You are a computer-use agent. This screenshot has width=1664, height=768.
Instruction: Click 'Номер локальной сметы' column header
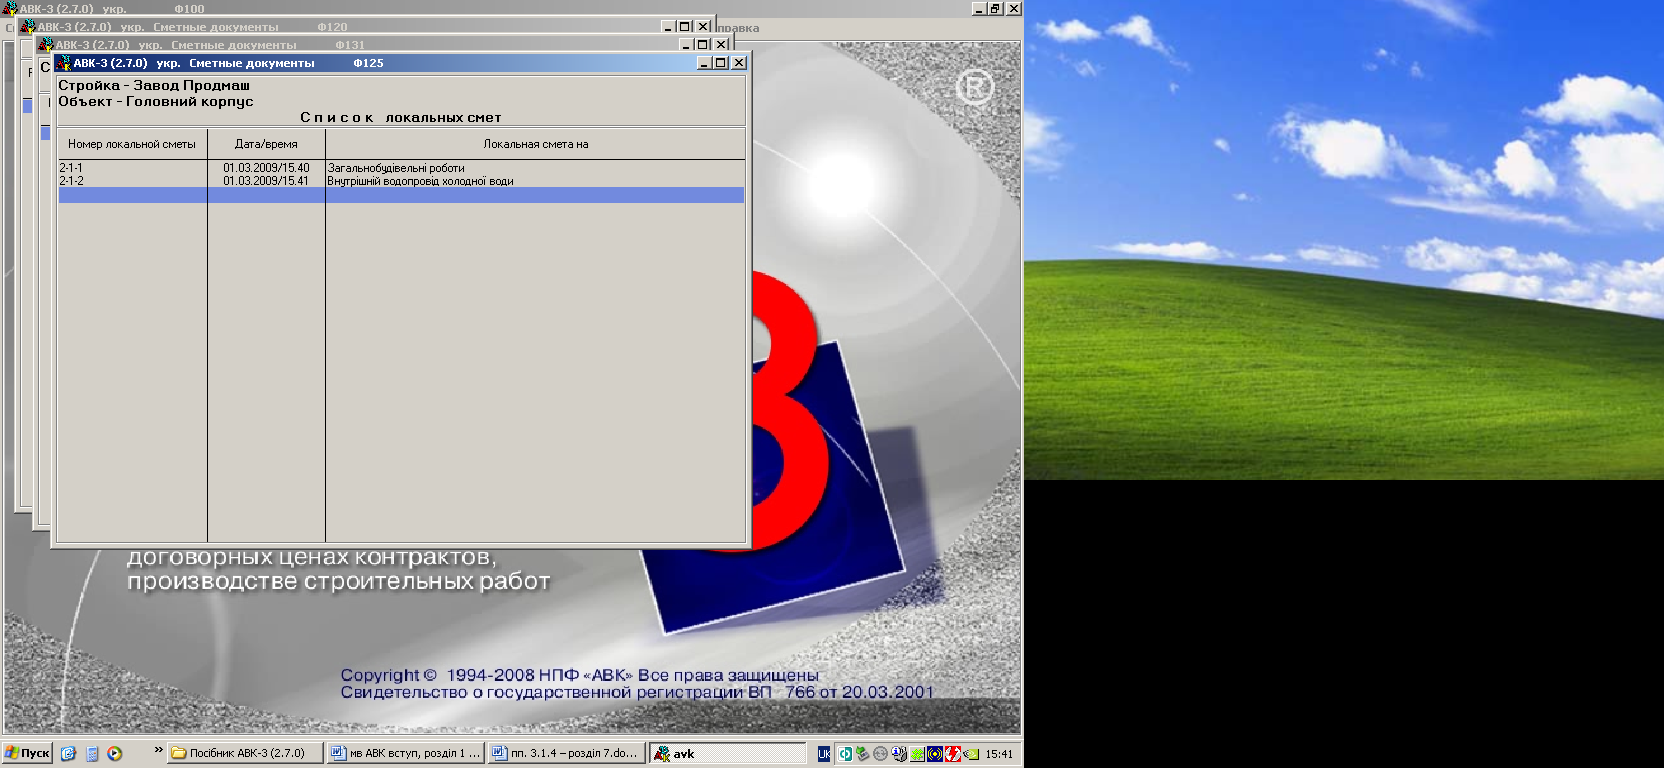point(132,144)
